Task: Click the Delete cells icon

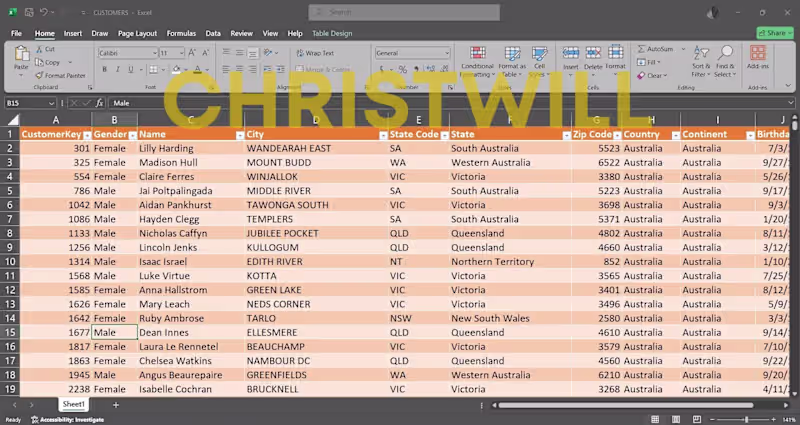Action: coord(593,53)
